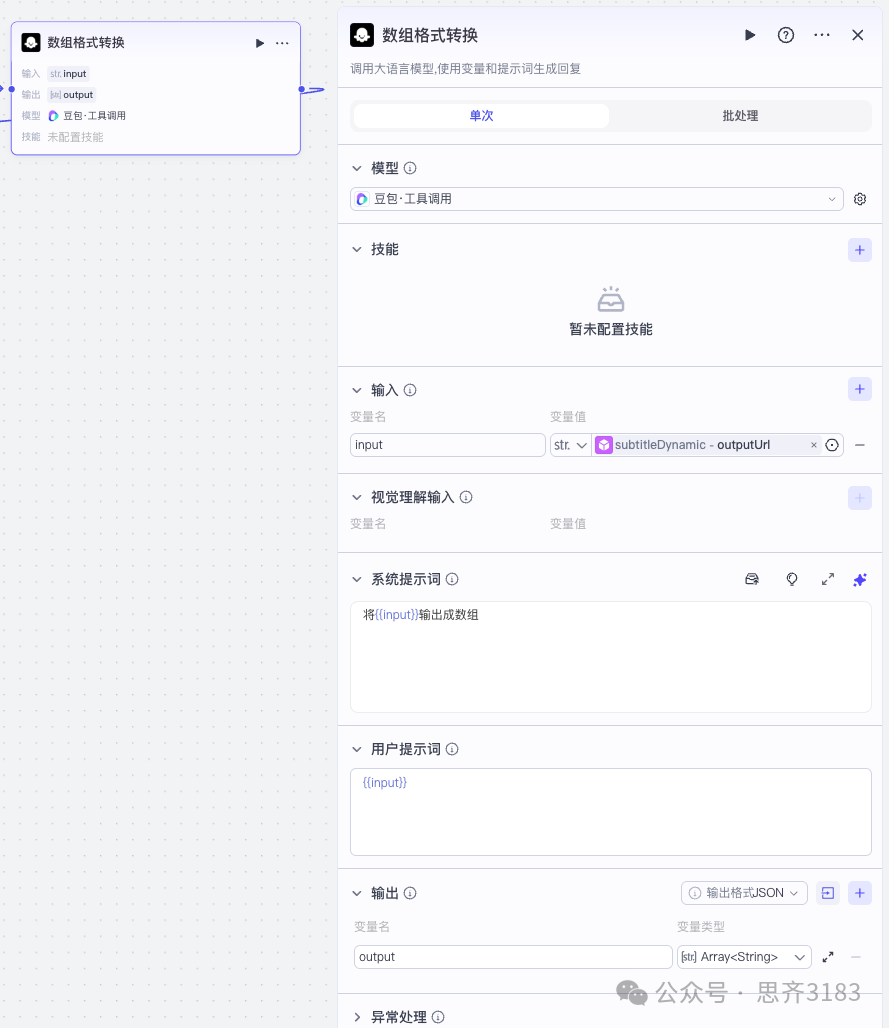The image size is (889, 1028).
Task: Open the str. type dropdown for input
Action: [x=570, y=445]
